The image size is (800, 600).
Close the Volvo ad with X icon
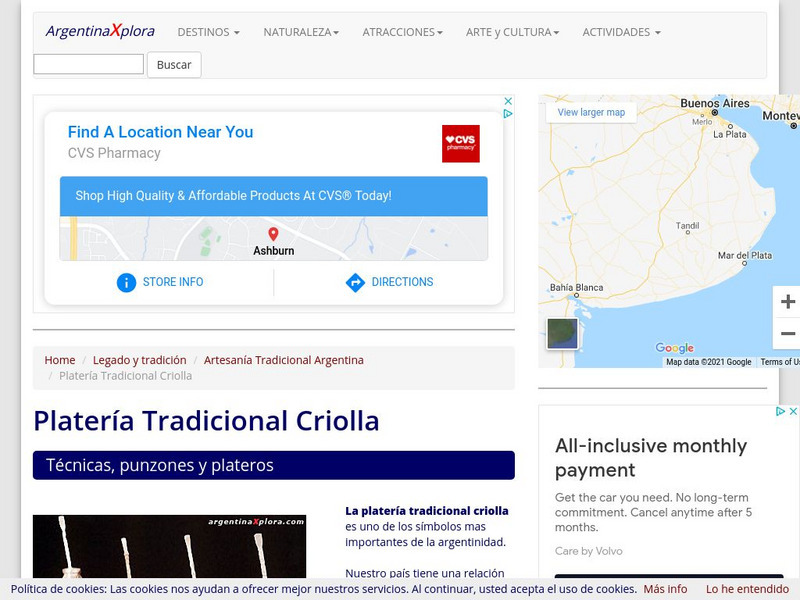tap(793, 411)
